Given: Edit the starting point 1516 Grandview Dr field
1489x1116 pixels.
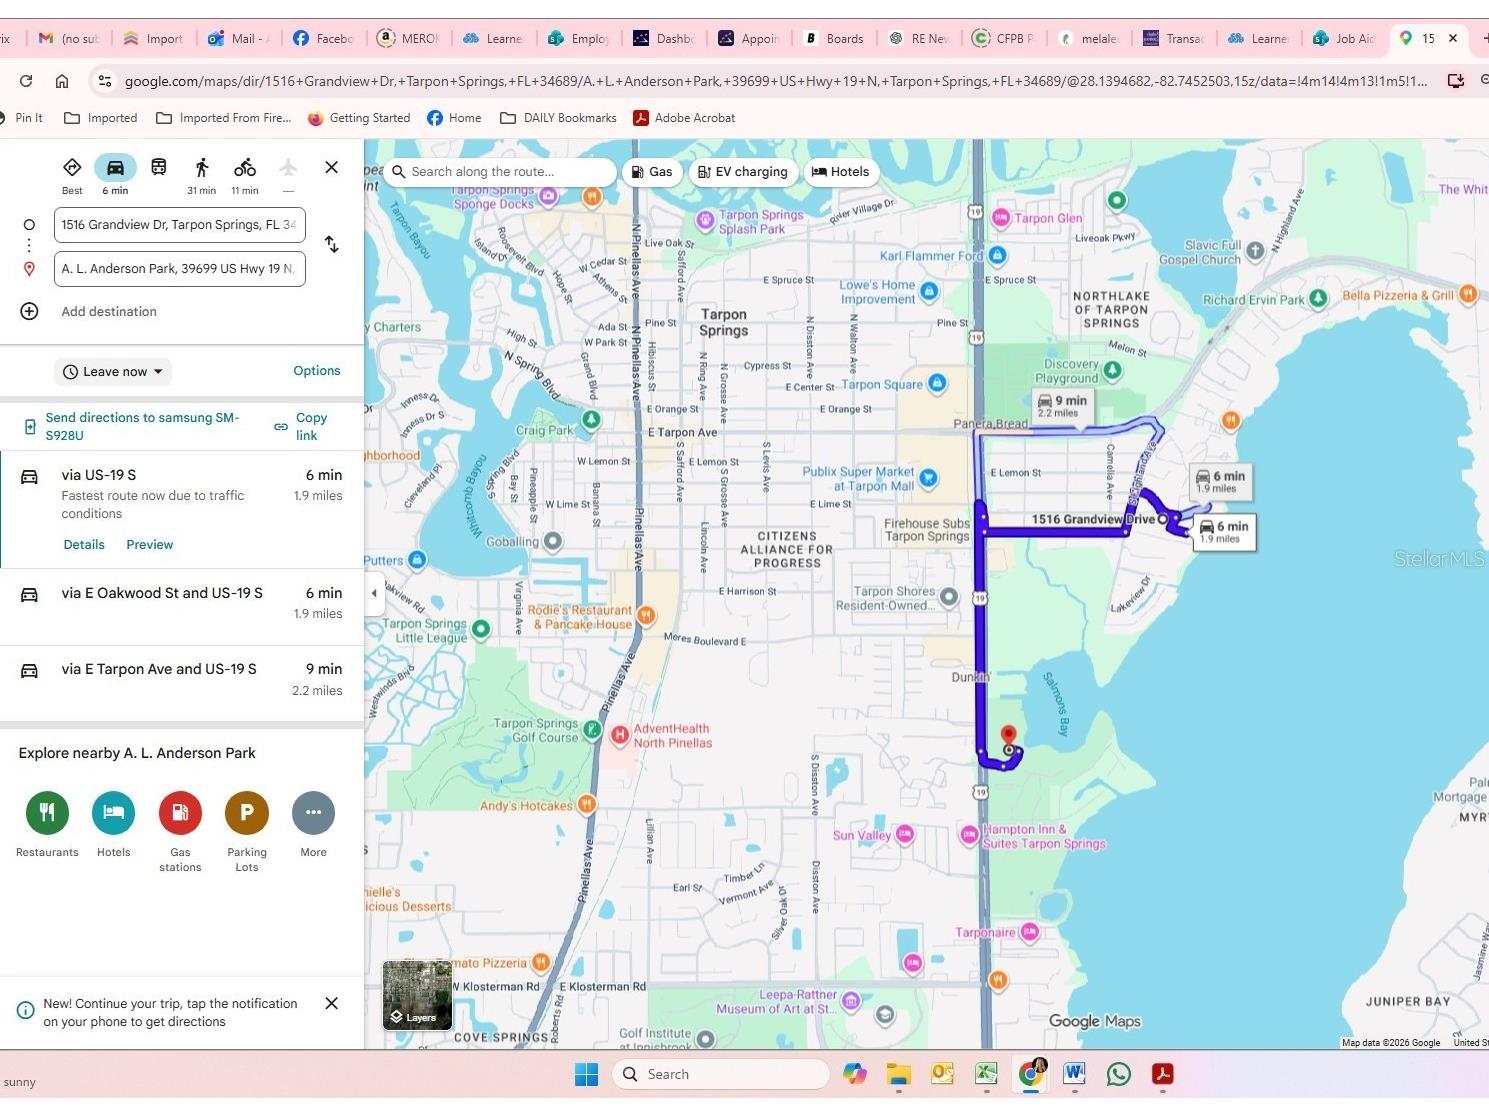Looking at the screenshot, I should pyautogui.click(x=180, y=225).
